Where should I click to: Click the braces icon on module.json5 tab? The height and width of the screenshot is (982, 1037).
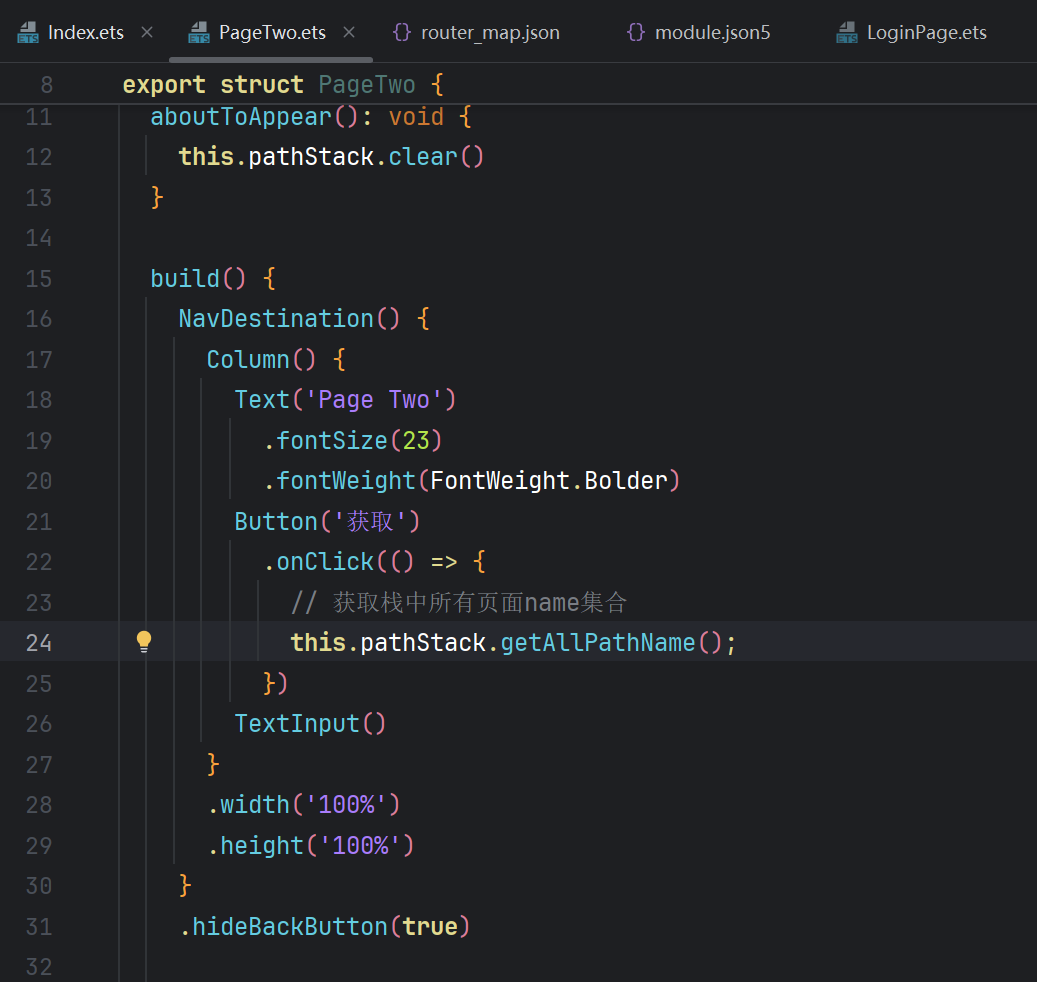635,33
